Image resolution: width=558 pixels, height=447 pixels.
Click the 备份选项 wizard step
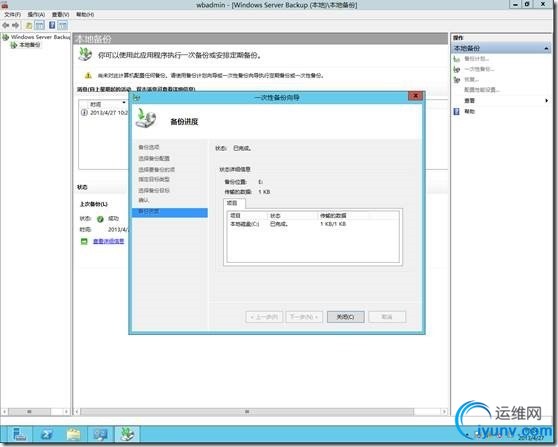coord(149,147)
